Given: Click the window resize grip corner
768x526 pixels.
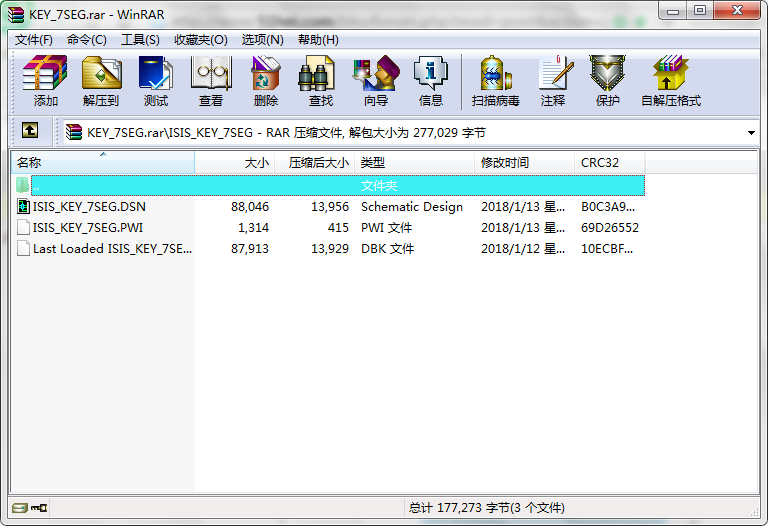Looking at the screenshot, I should point(754,512).
